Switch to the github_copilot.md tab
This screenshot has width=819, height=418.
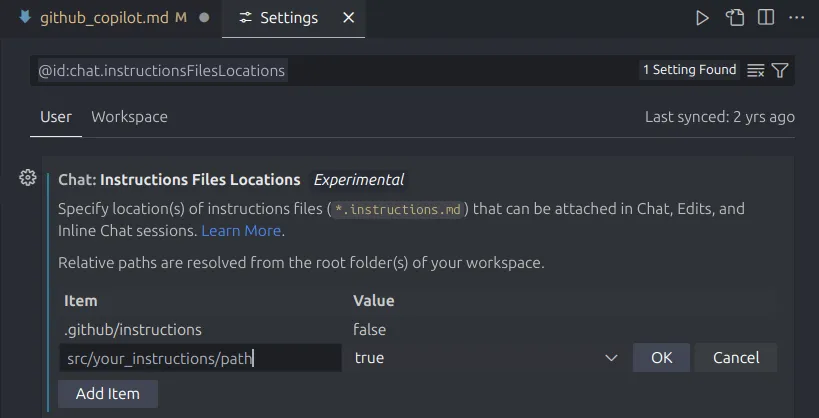(113, 18)
